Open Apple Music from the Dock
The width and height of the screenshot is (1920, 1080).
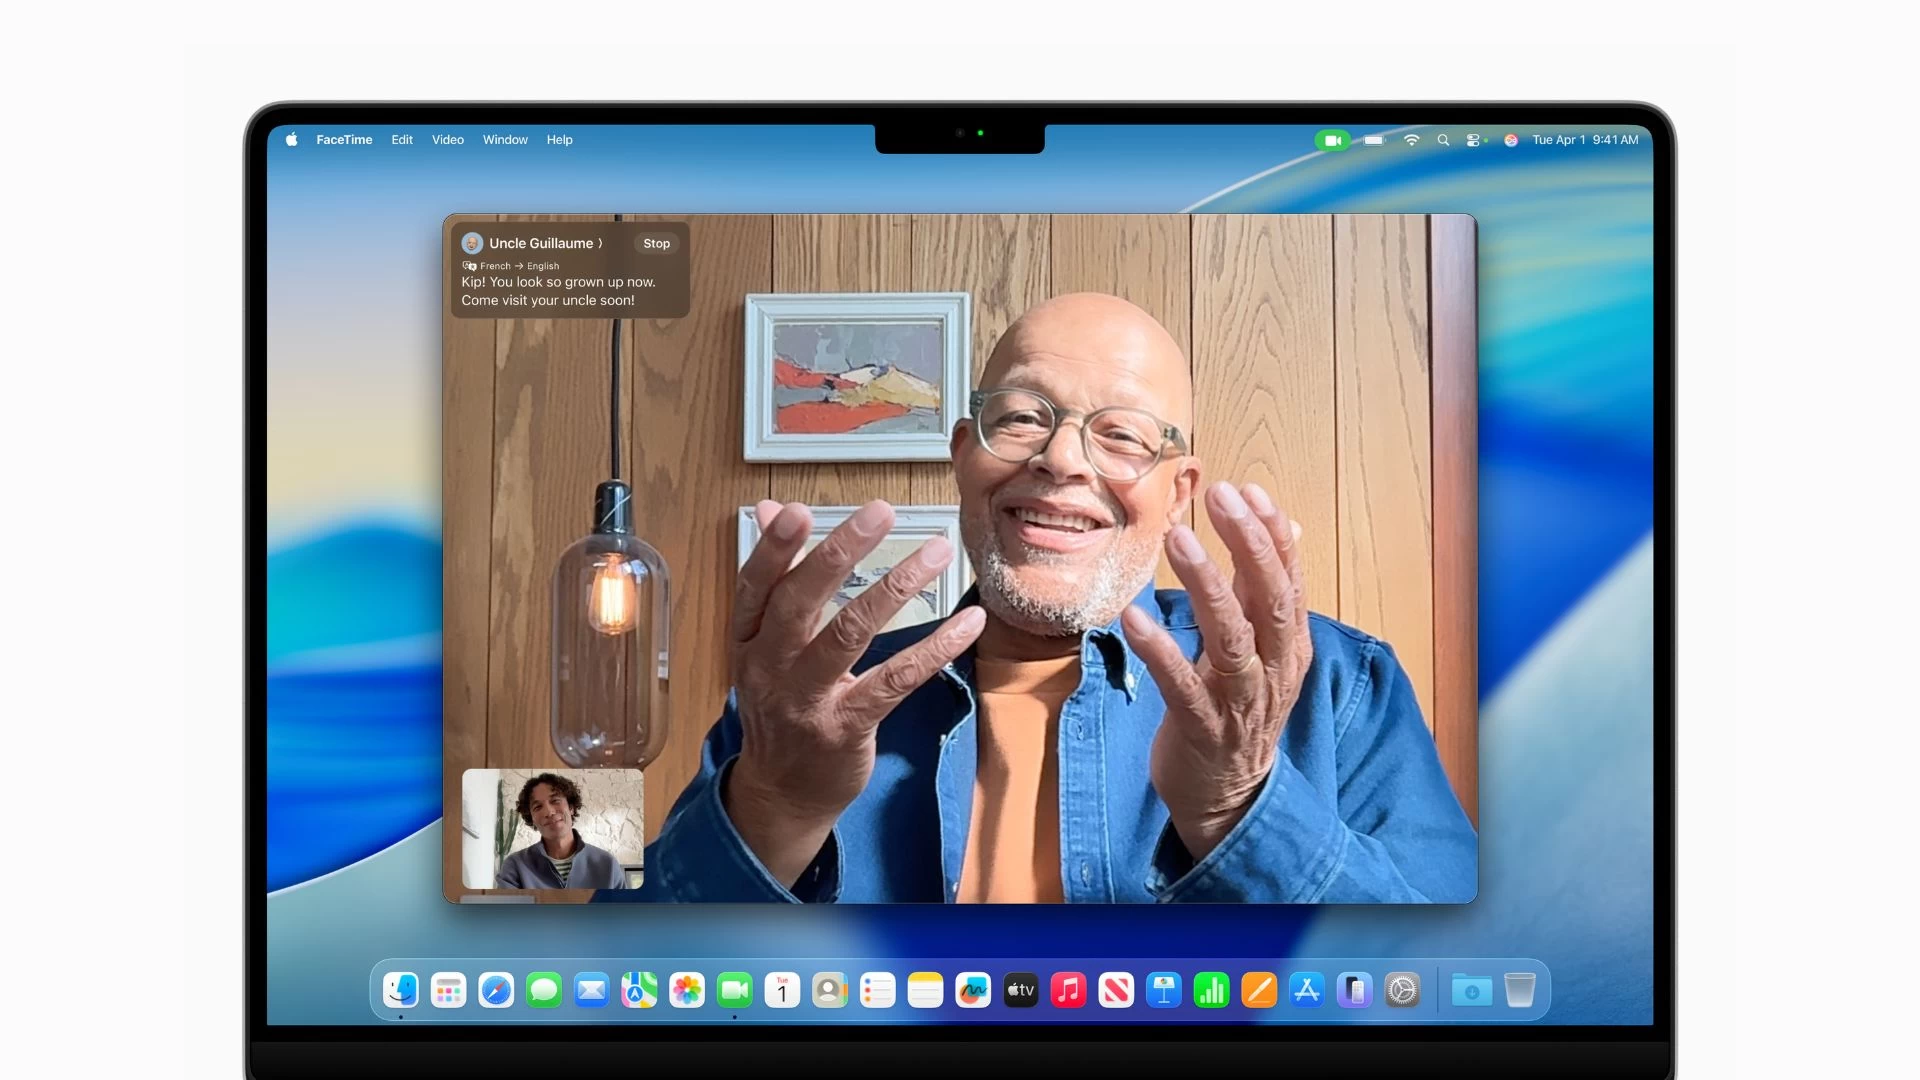click(1069, 990)
